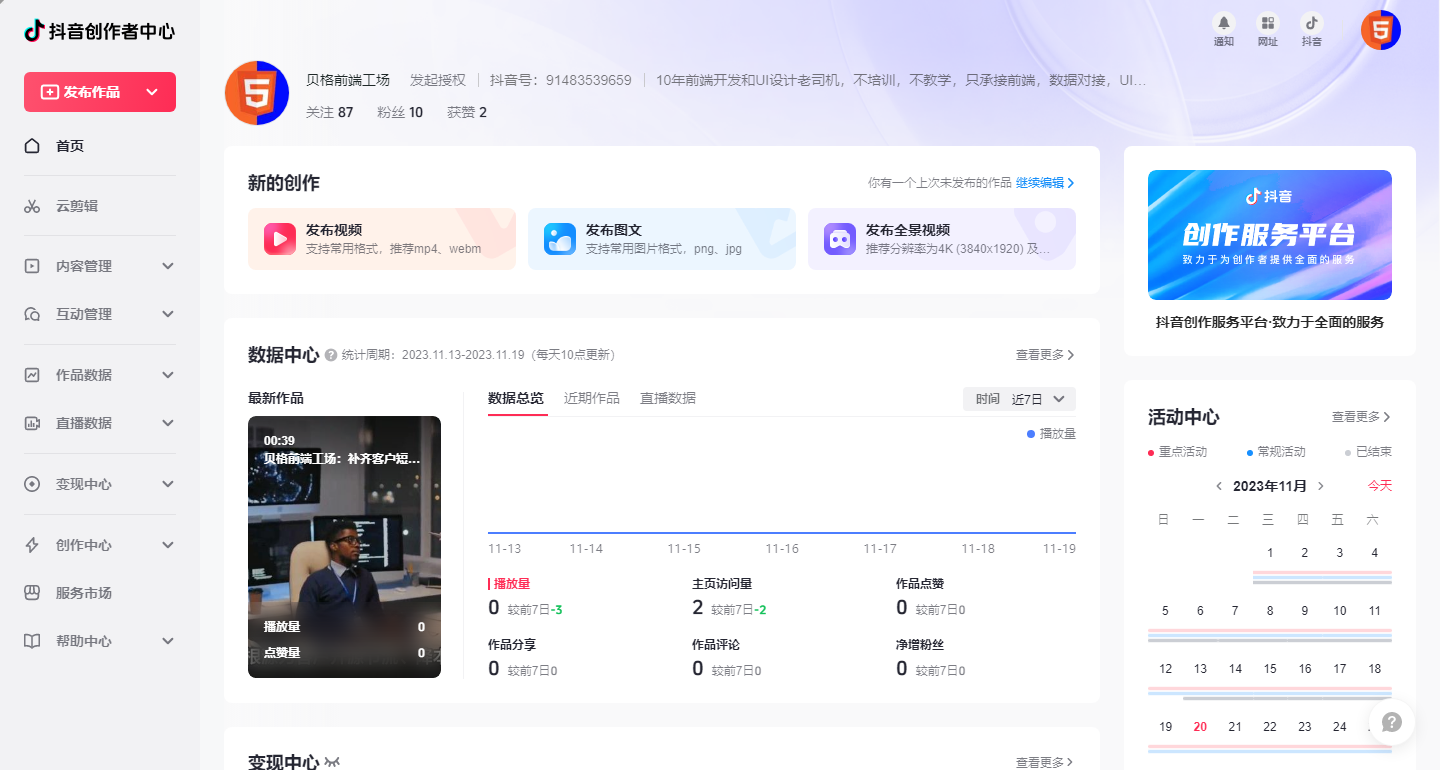Toggle the 播放量 chart legend

tap(1051, 434)
